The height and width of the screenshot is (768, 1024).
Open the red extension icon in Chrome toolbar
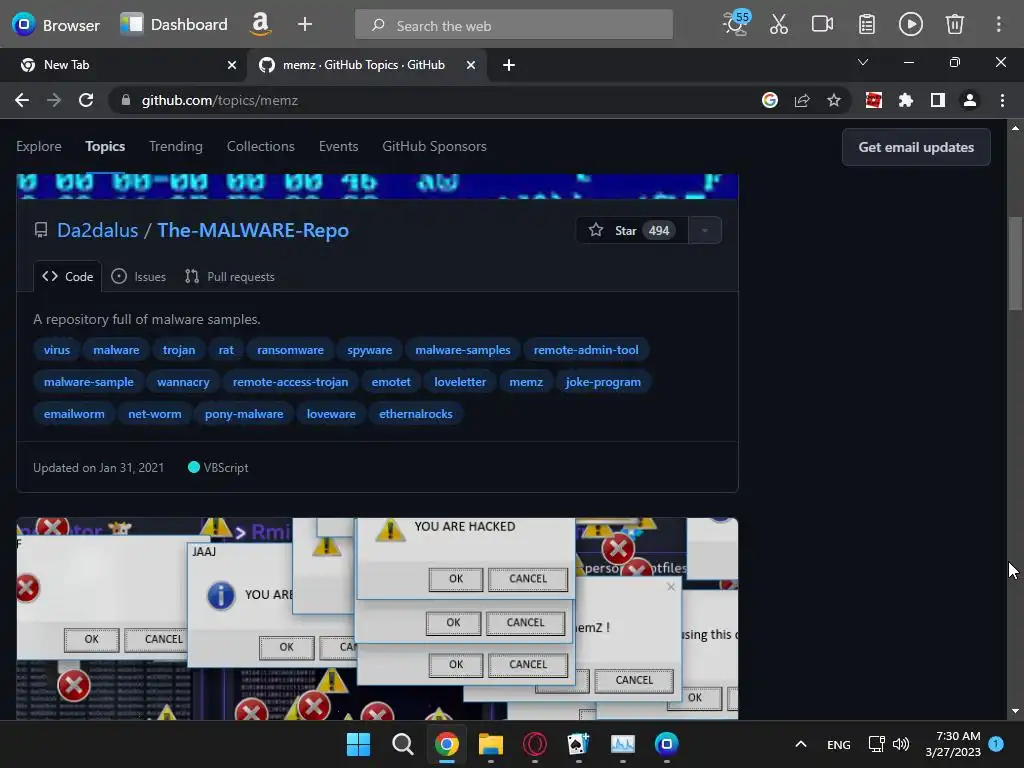[x=873, y=100]
